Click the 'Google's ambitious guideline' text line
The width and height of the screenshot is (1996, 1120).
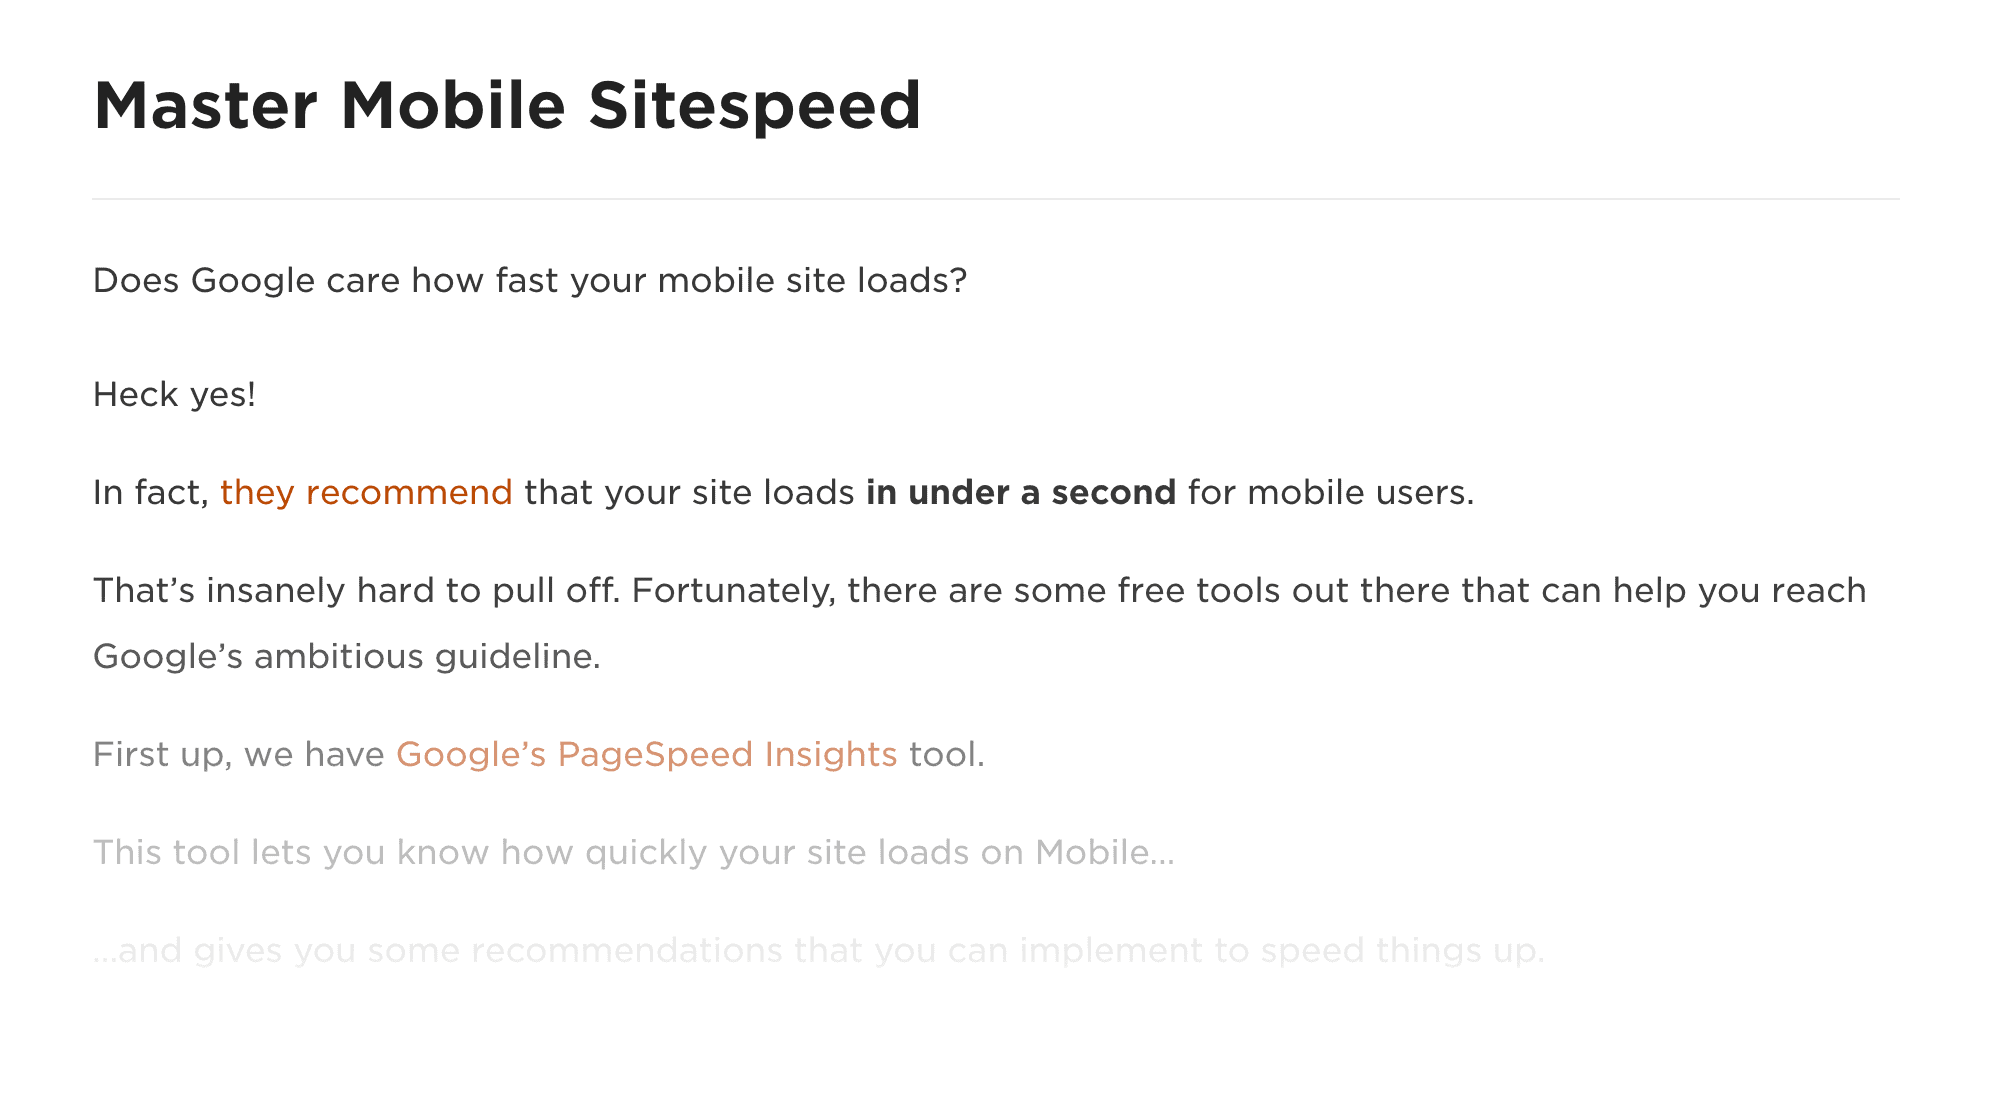347,657
